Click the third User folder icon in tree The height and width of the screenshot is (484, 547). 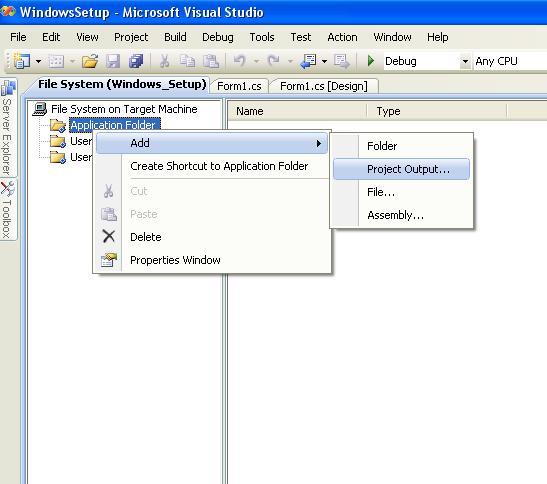coord(58,157)
